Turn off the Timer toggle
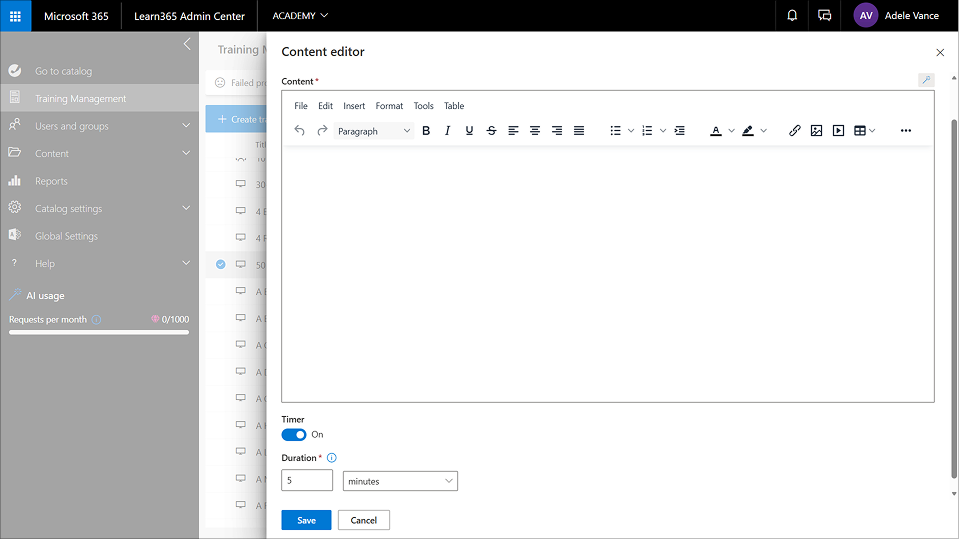 [x=293, y=435]
